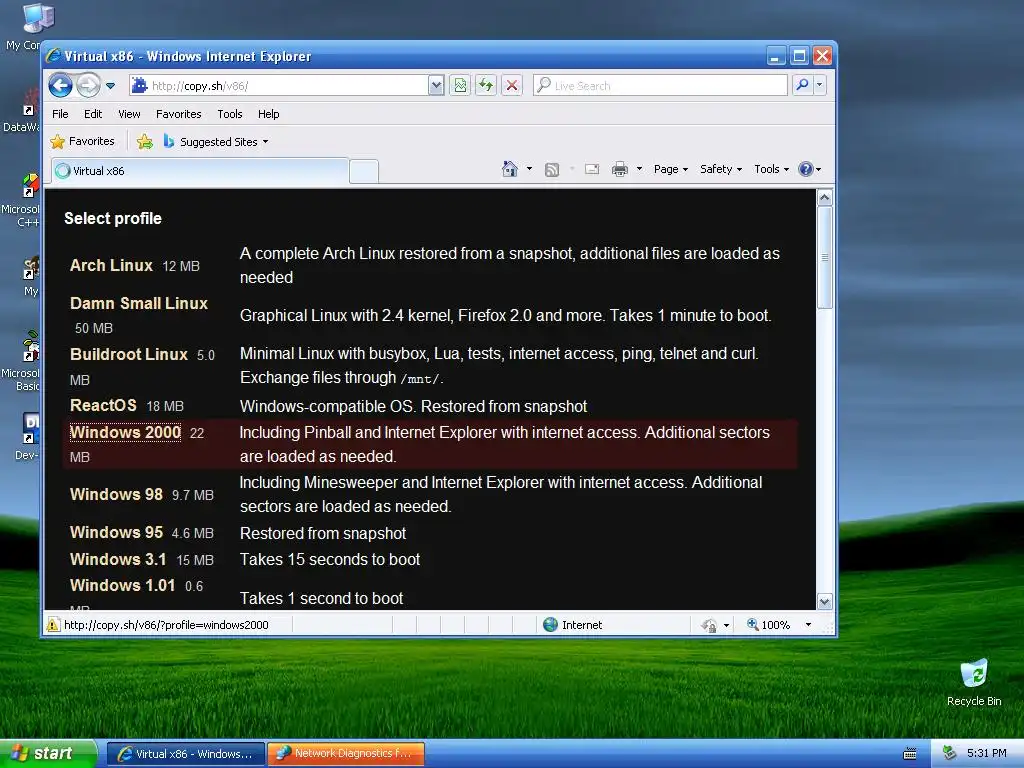1024x768 pixels.
Task: Open the Windows Start menu
Action: click(48, 754)
